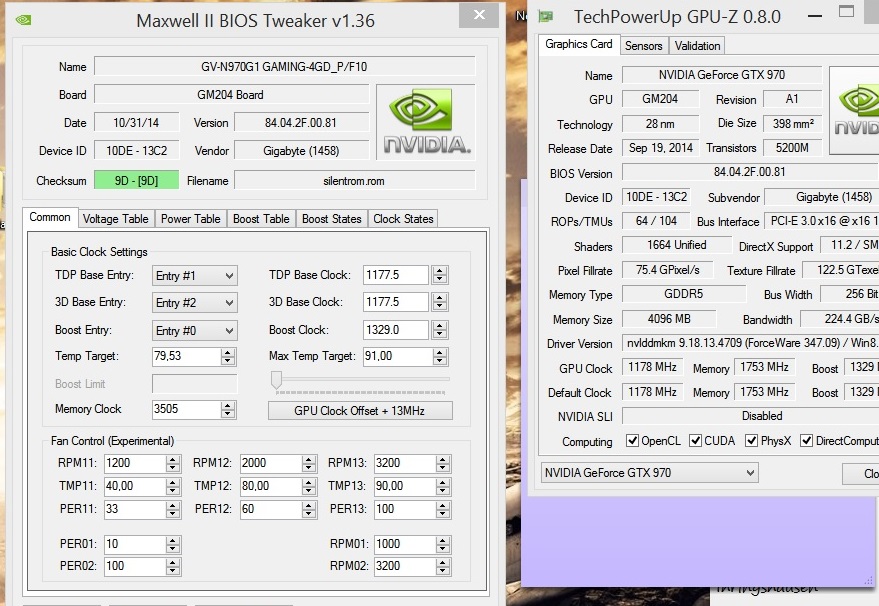Click the TMP13 temperature field

(x=405, y=486)
